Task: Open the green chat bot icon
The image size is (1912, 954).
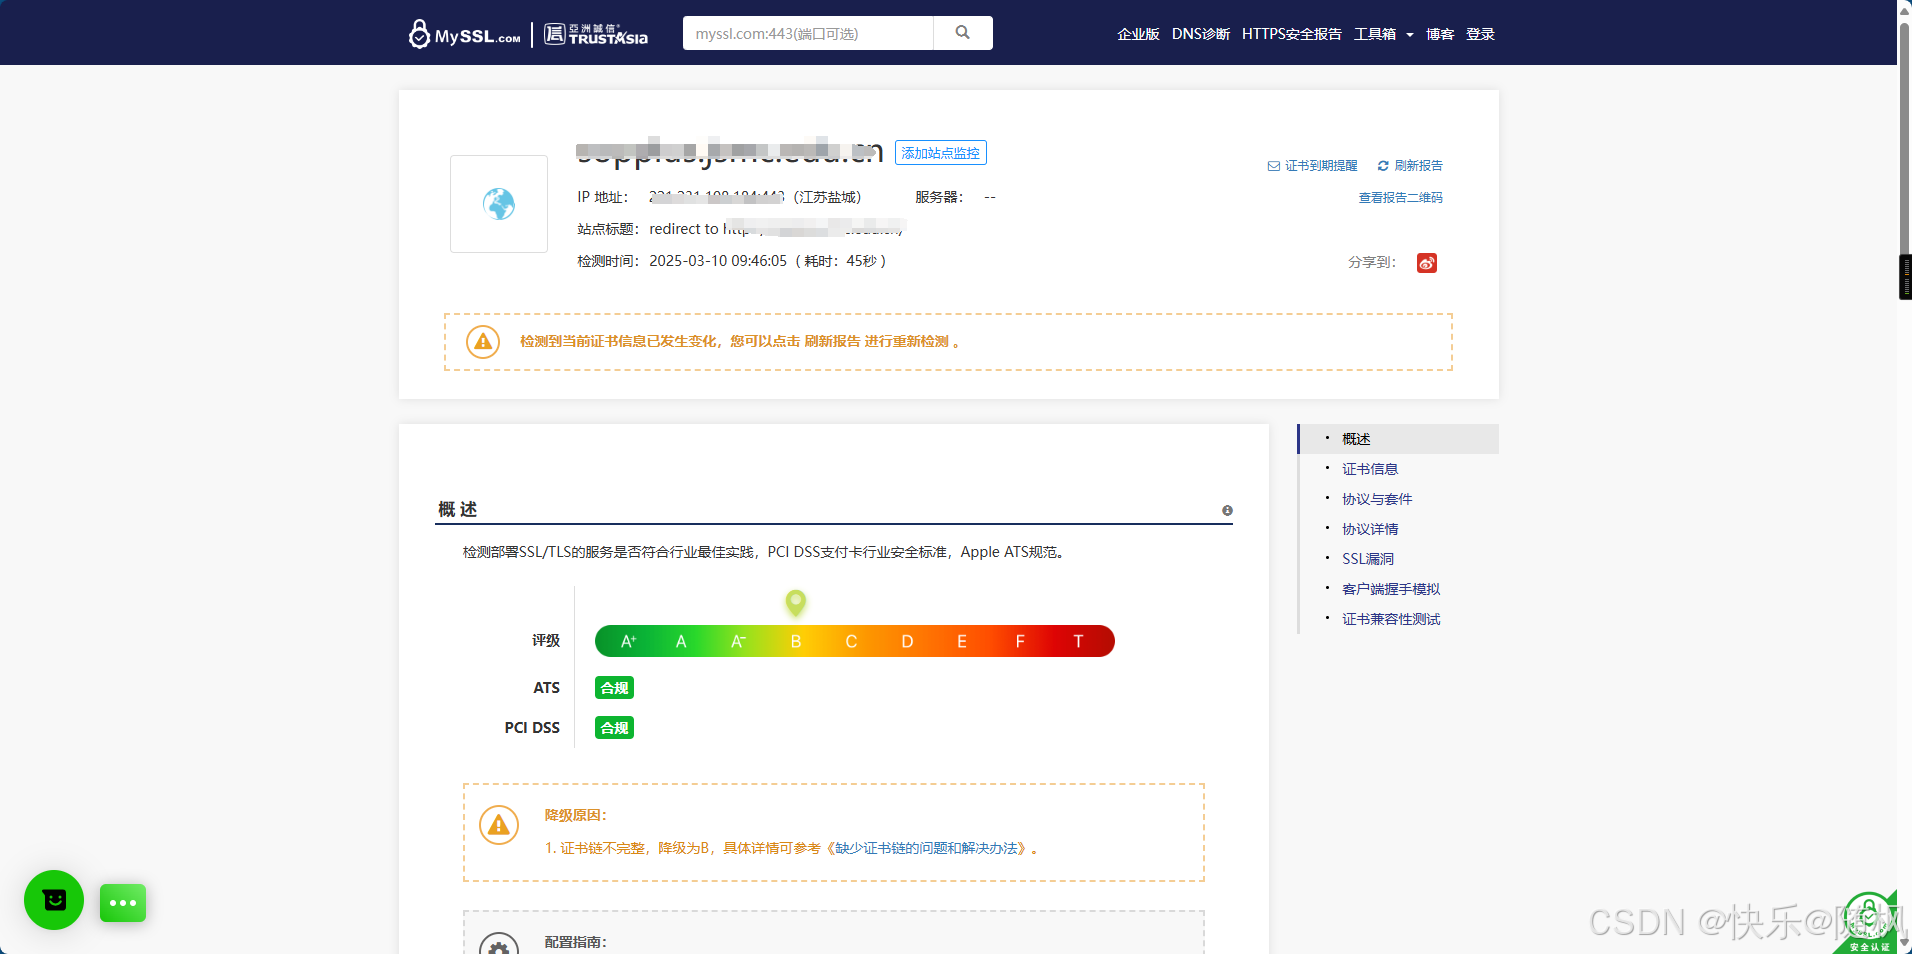Action: (54, 900)
